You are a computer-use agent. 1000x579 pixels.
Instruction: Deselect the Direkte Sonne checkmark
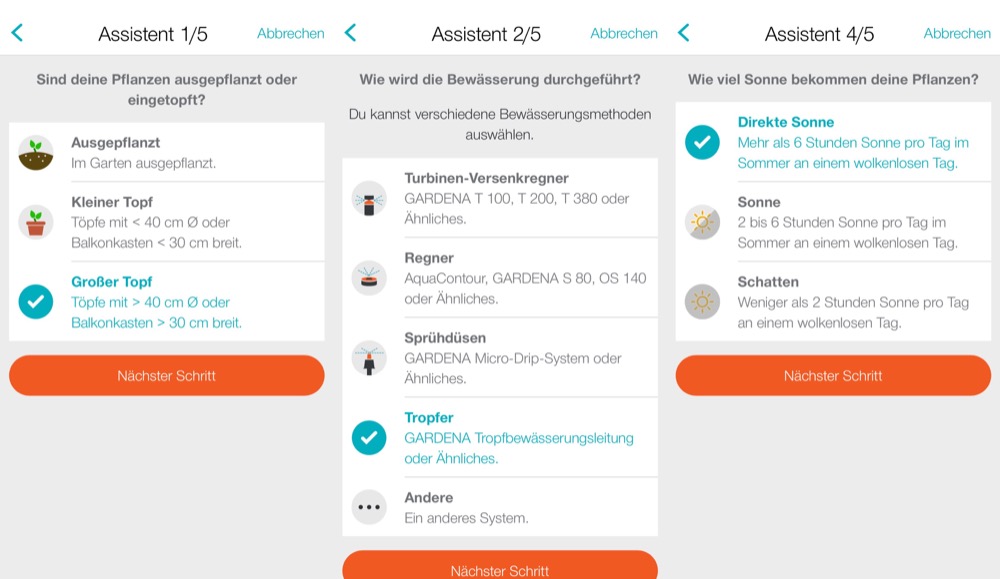coord(702,142)
